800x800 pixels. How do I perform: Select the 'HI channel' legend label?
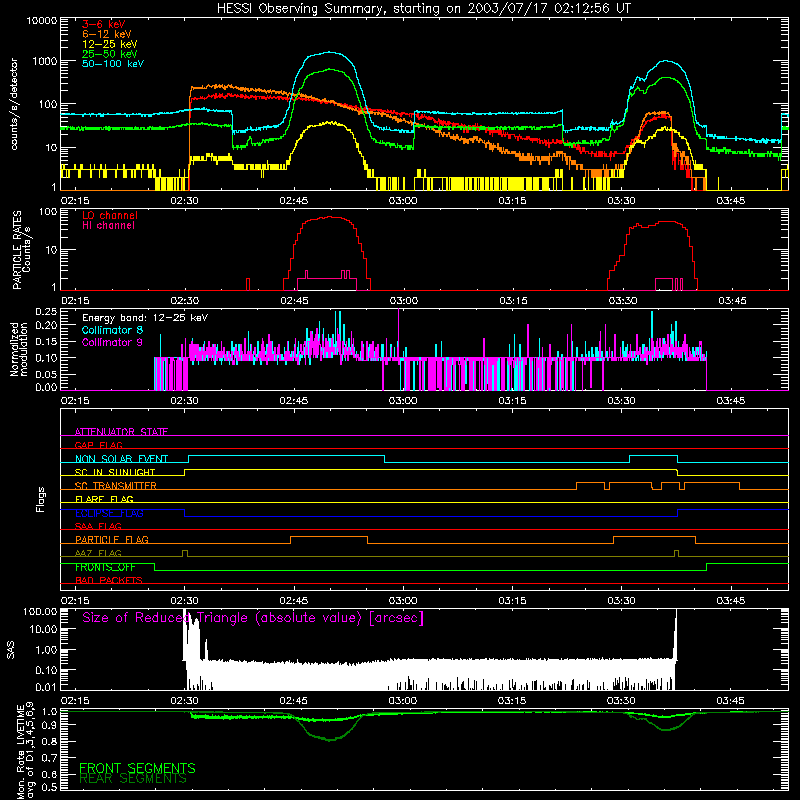(108, 226)
